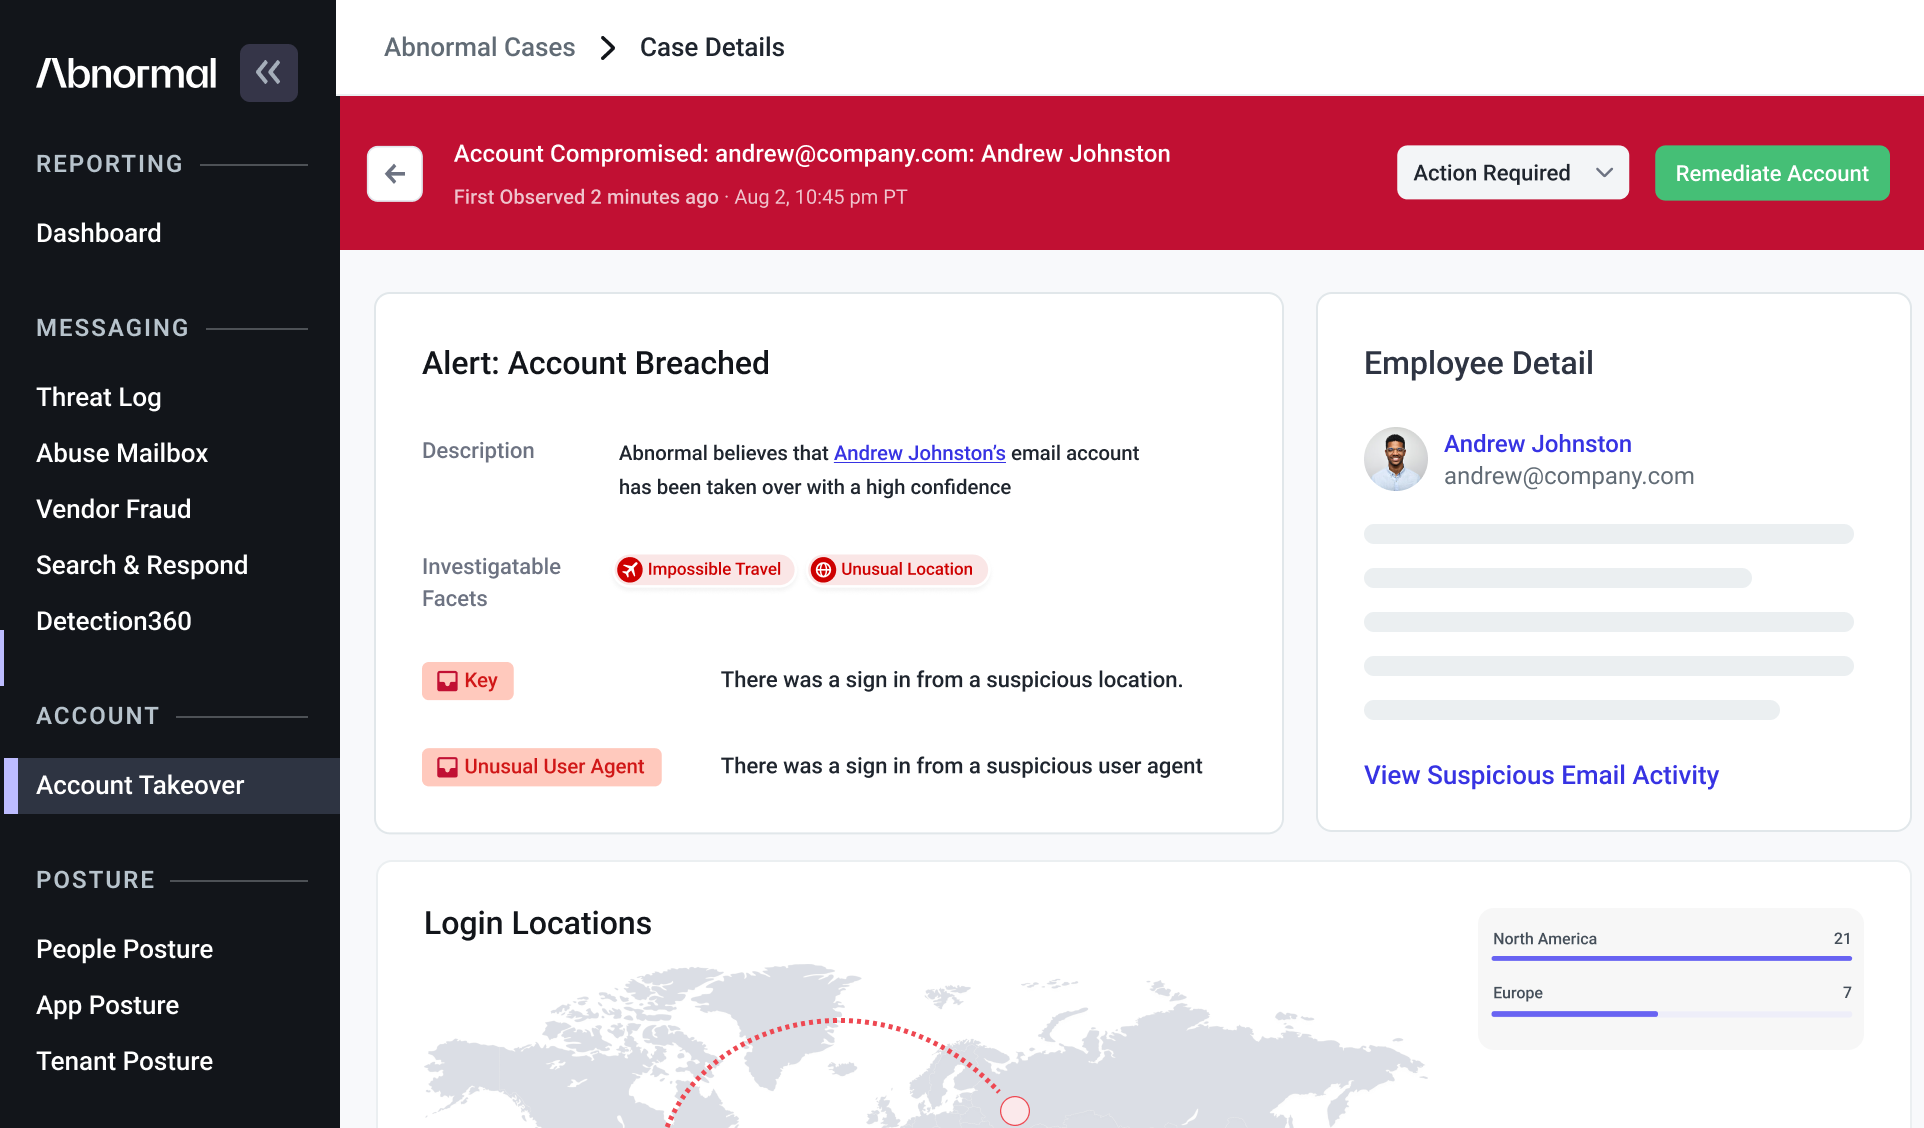Screen dimensions: 1924x1128
Task: Click the Impossible Travel facet tag
Action: click(x=705, y=570)
